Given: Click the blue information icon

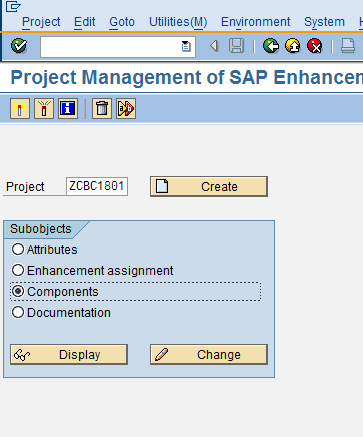Looking at the screenshot, I should 68,108.
